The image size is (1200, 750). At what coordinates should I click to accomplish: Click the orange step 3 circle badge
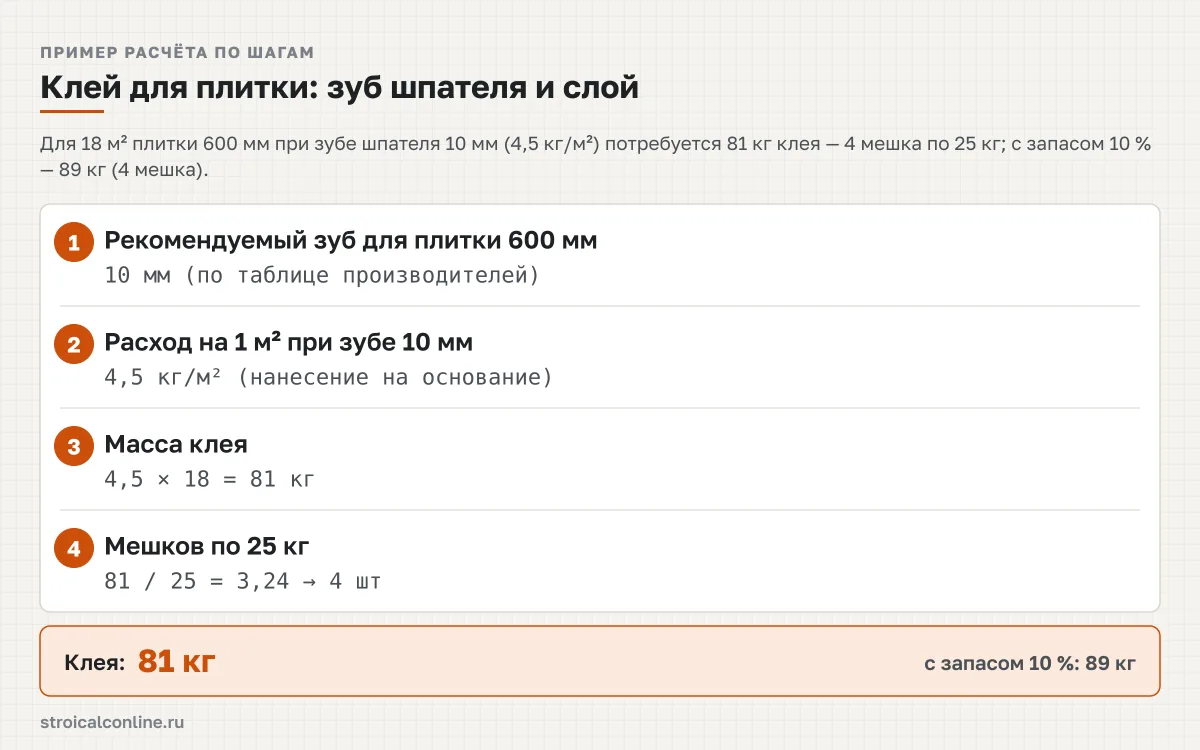74,447
